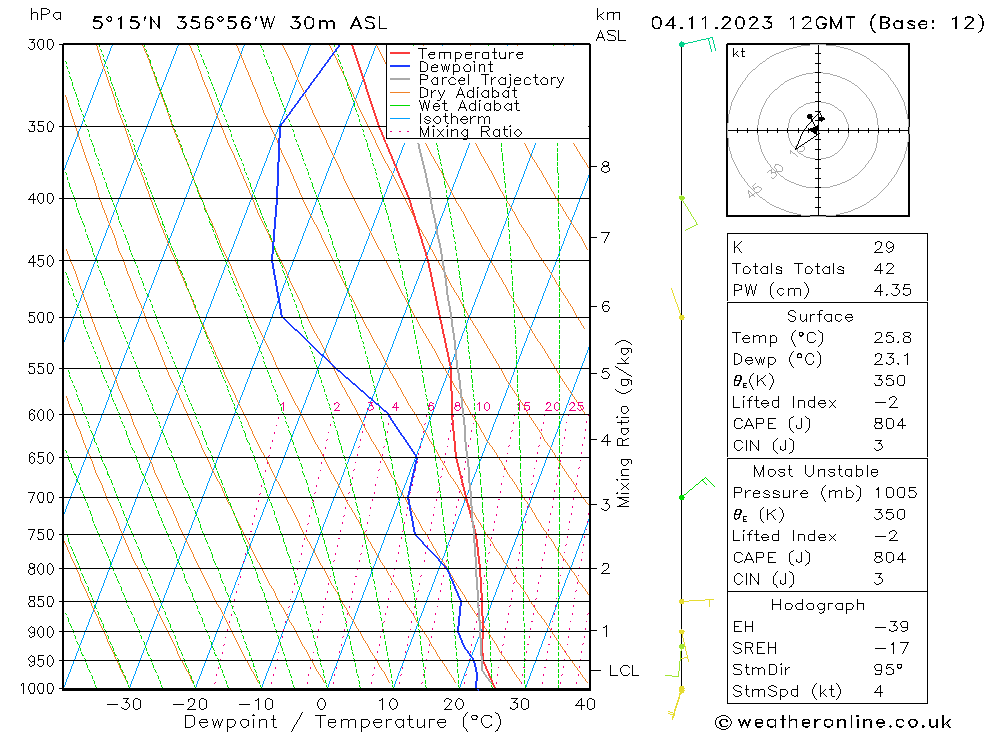The image size is (1000, 733).
Task: Click the Surface section heading
Action: [820, 316]
